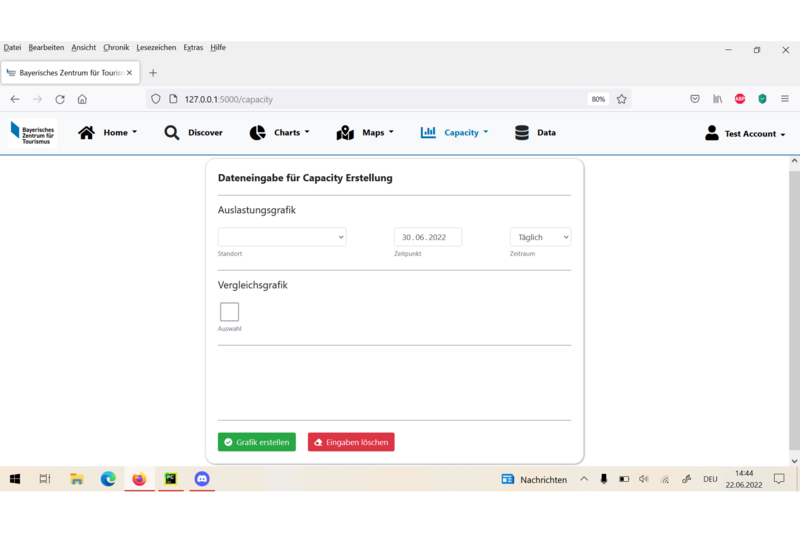Click the Charts pie chart icon
The width and height of the screenshot is (800, 533).
tap(257, 133)
